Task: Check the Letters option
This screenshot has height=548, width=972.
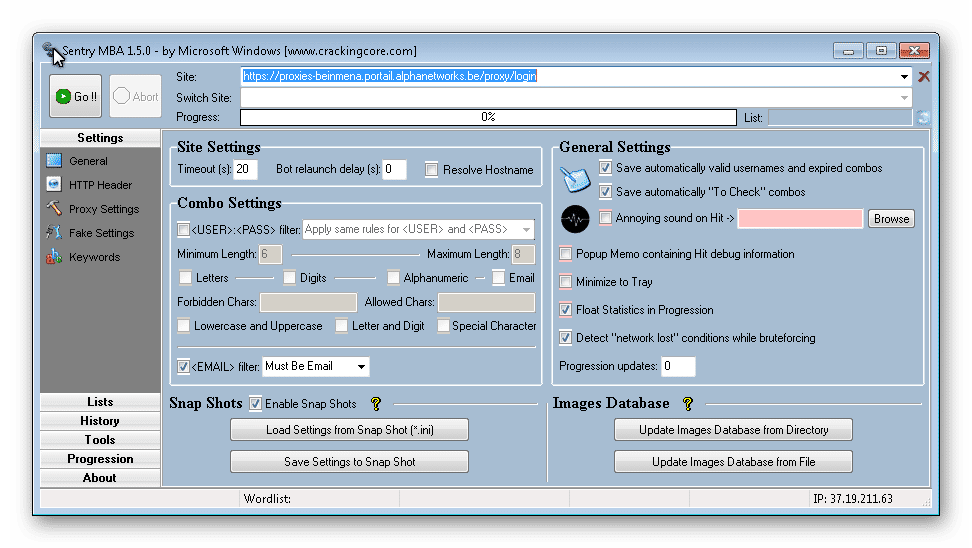Action: (x=185, y=278)
